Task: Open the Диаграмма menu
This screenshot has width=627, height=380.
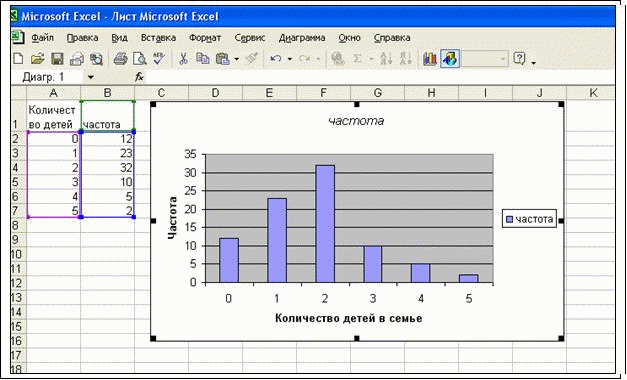Action: point(302,38)
